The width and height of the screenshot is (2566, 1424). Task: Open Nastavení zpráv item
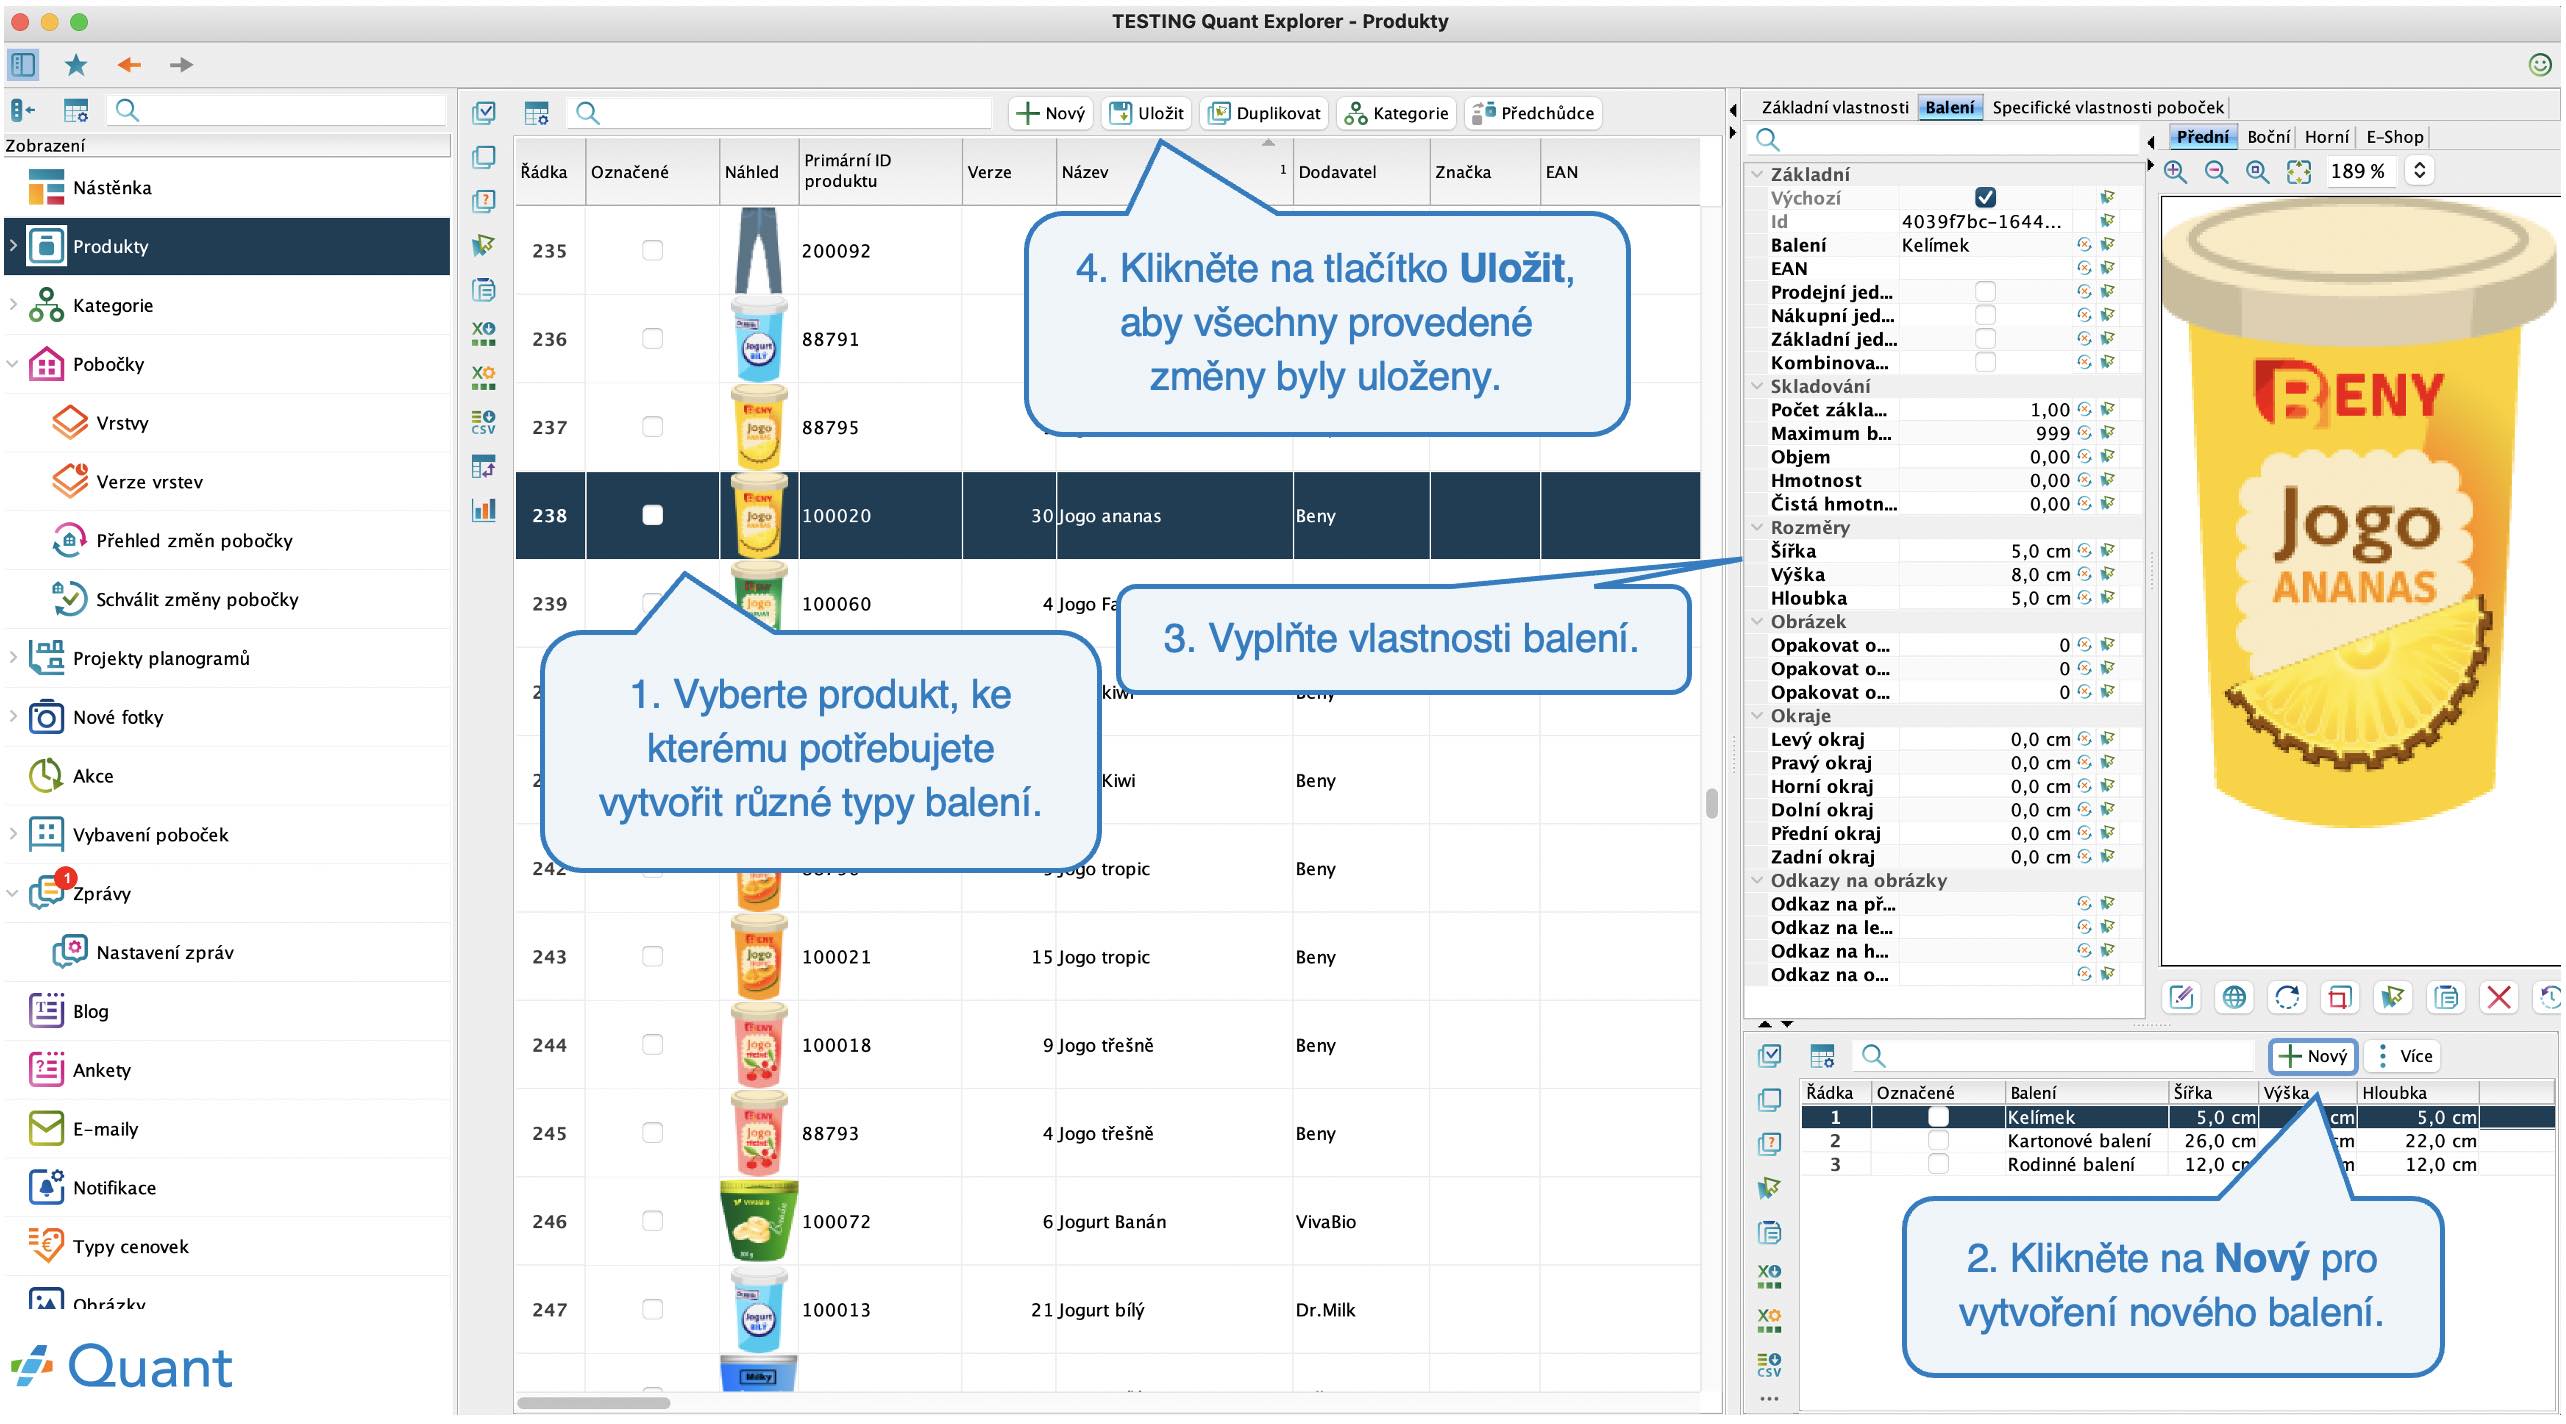[165, 953]
